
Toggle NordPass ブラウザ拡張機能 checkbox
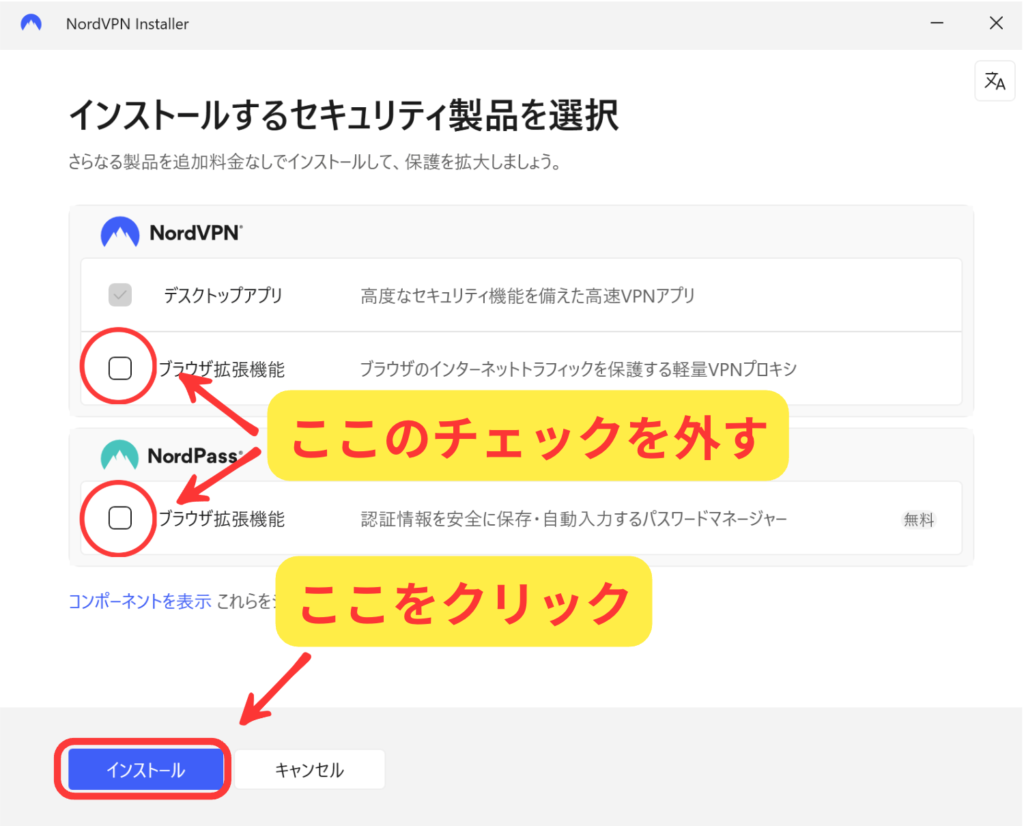[x=119, y=518]
